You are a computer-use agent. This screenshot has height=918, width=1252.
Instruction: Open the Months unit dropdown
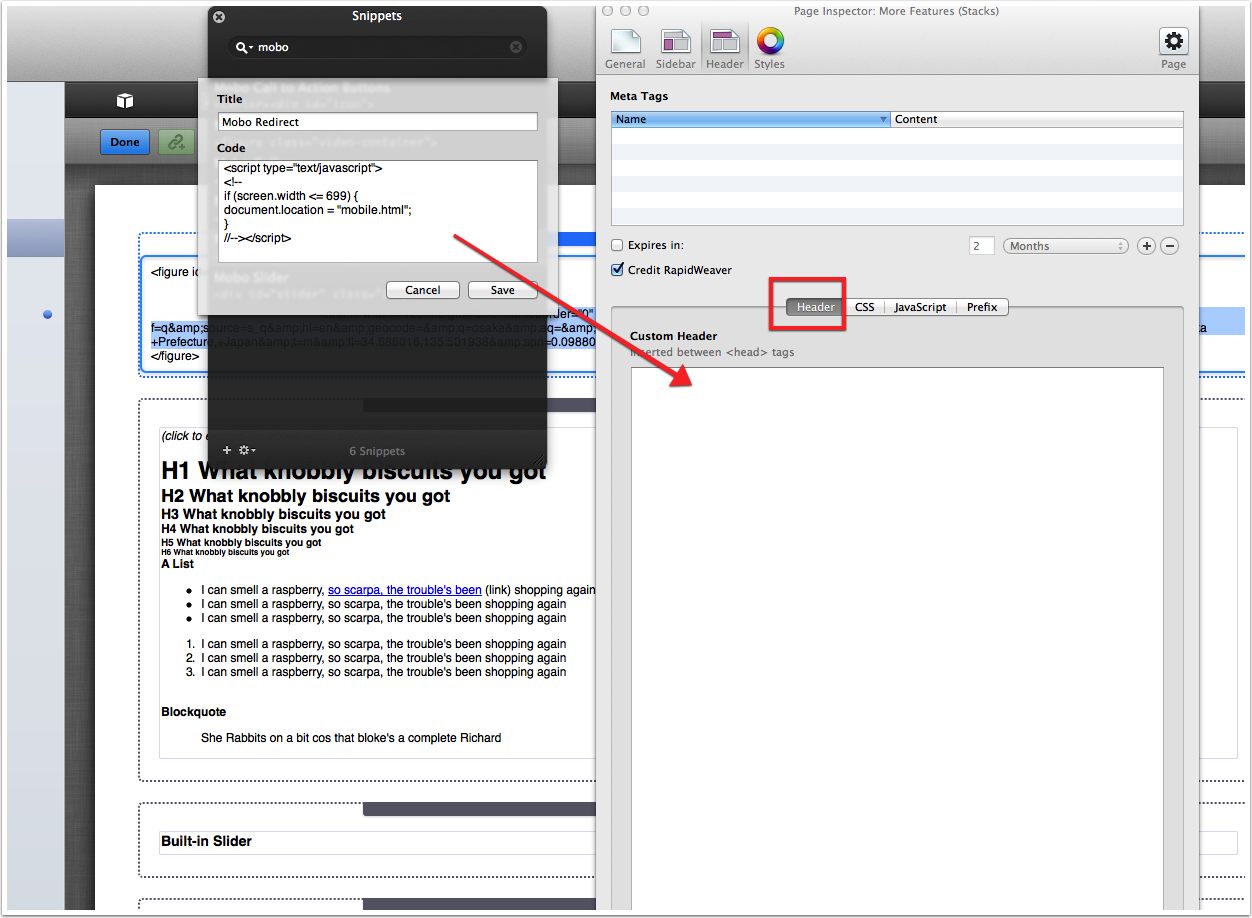1065,246
